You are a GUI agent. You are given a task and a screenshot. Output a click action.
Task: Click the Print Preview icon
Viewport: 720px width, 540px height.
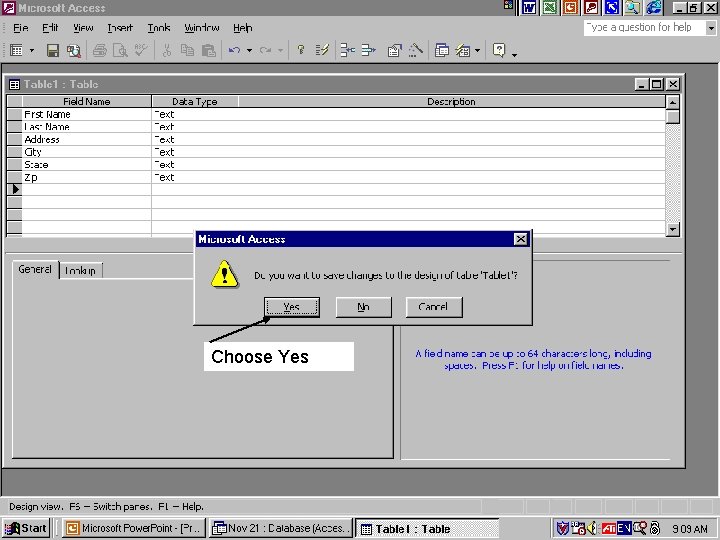coord(120,50)
